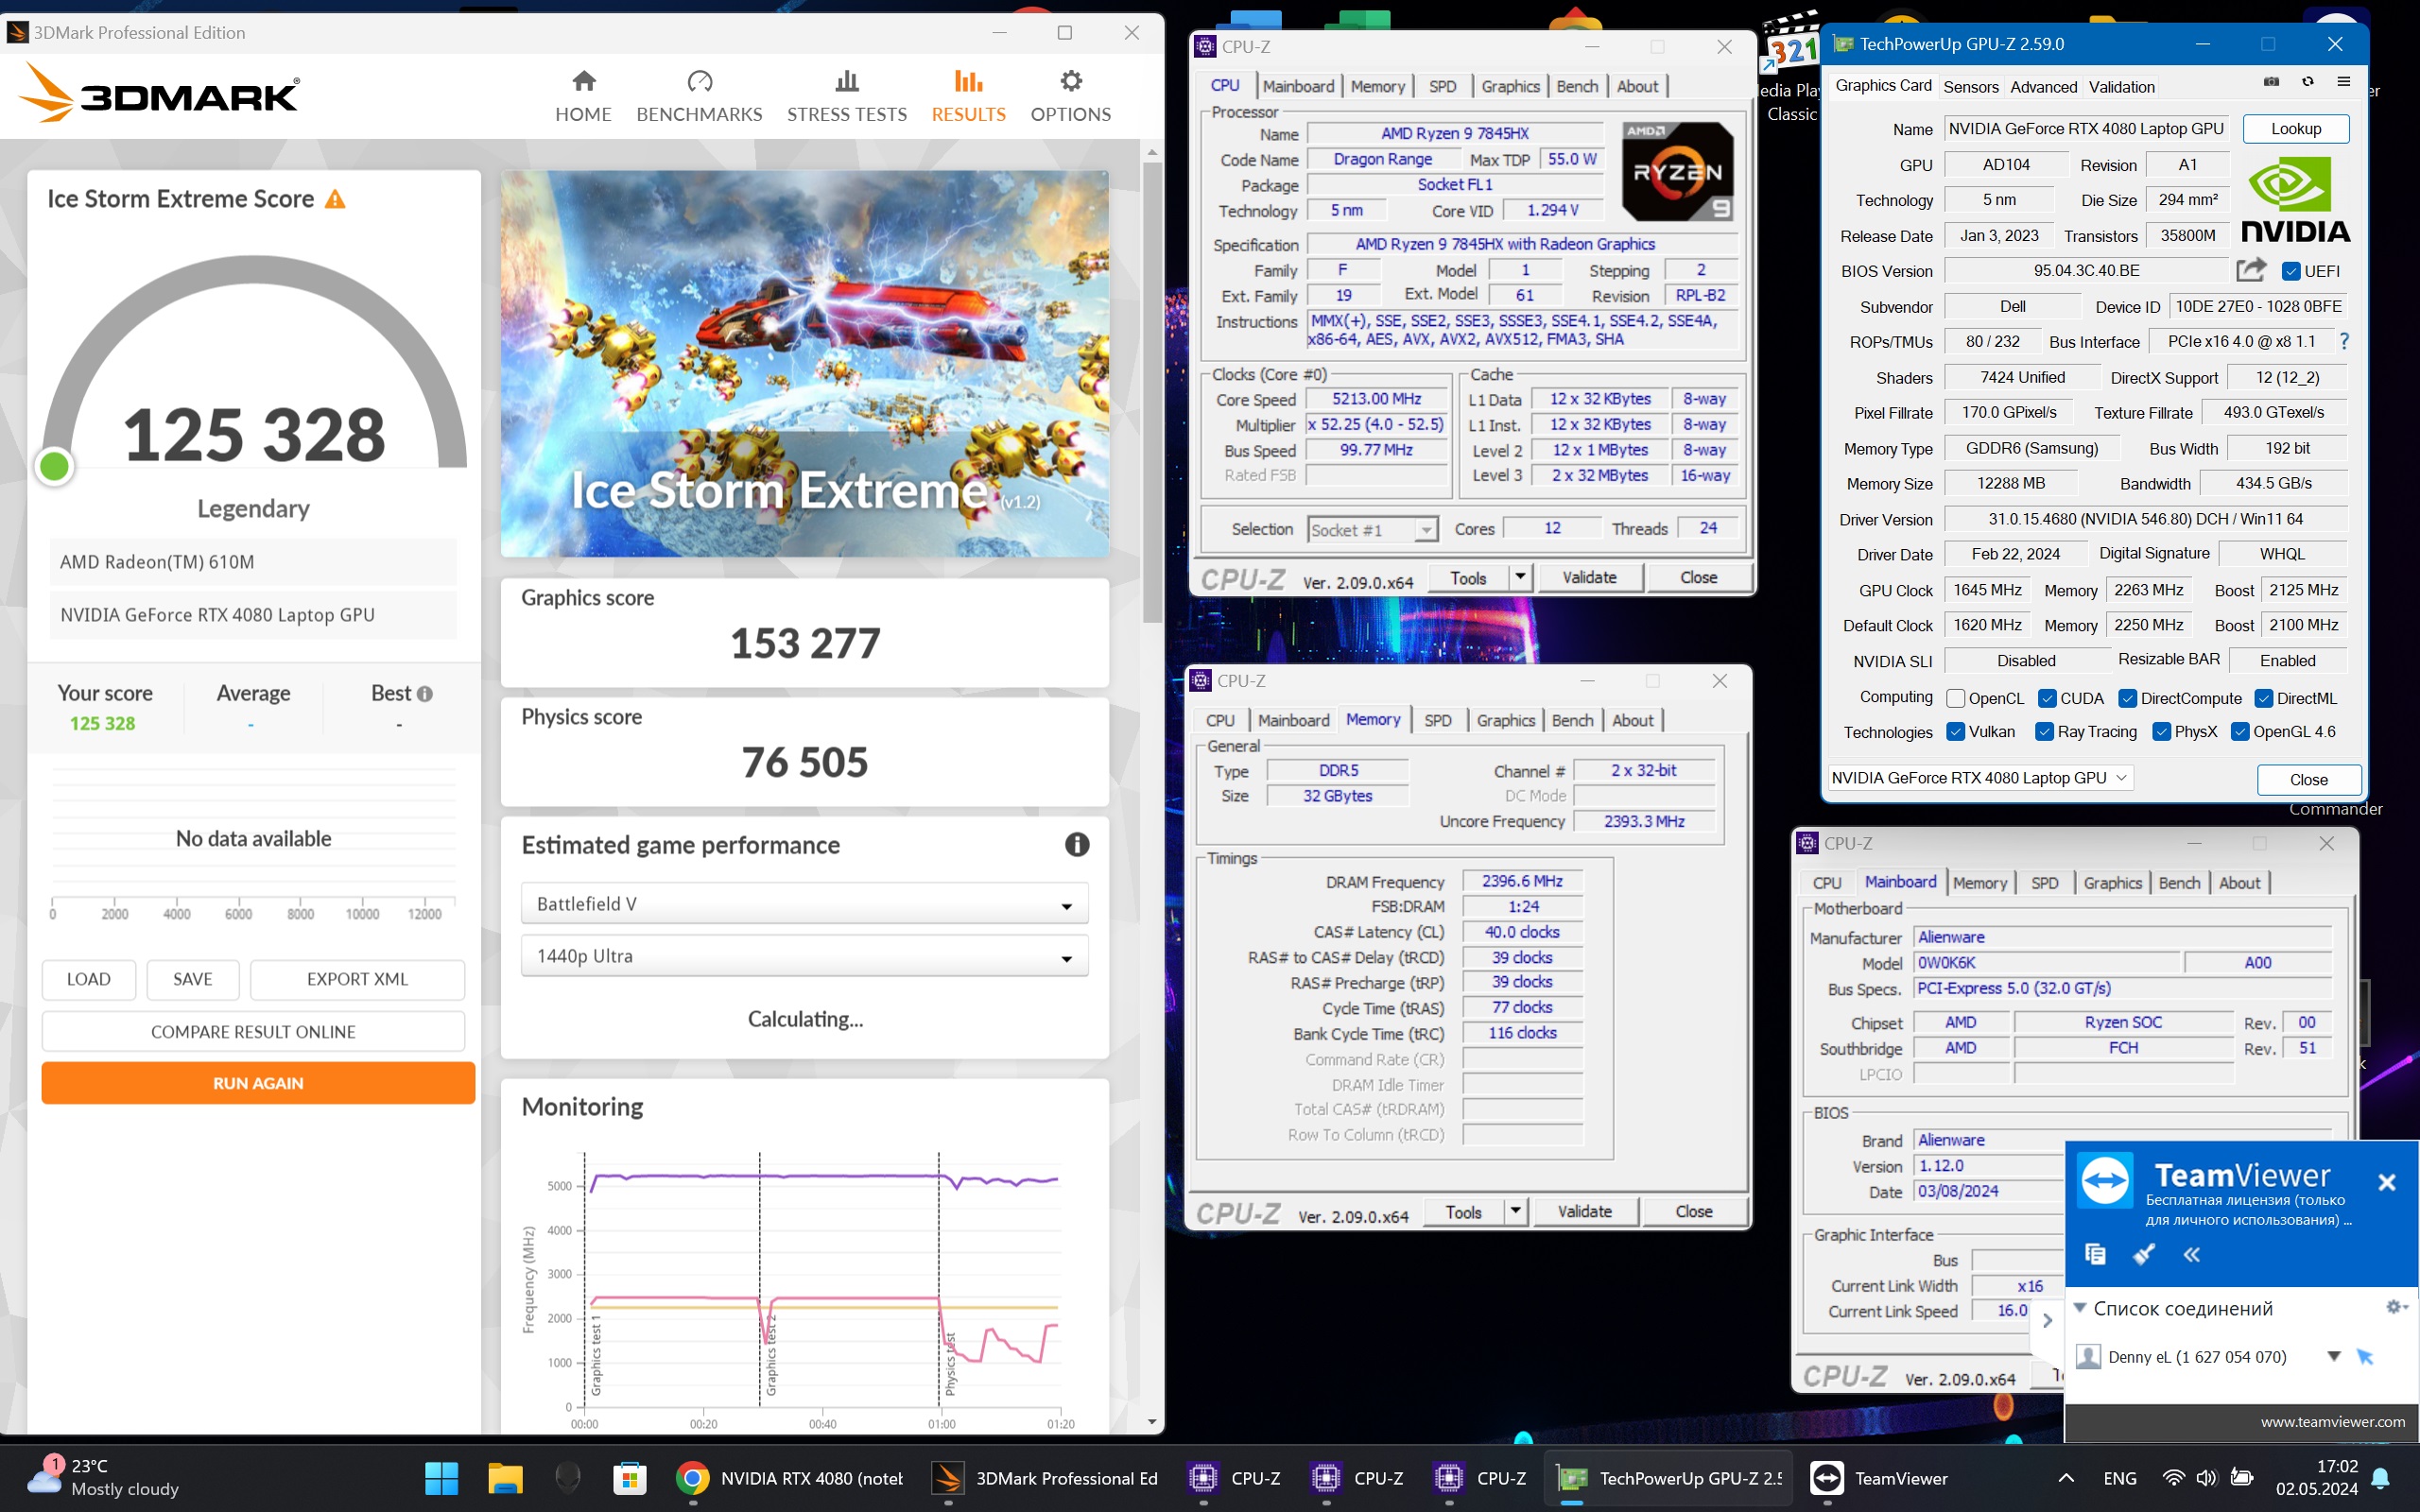Click 3DMark scrollbar down arrow
This screenshot has width=2420, height=1512.
coord(1152,1421)
